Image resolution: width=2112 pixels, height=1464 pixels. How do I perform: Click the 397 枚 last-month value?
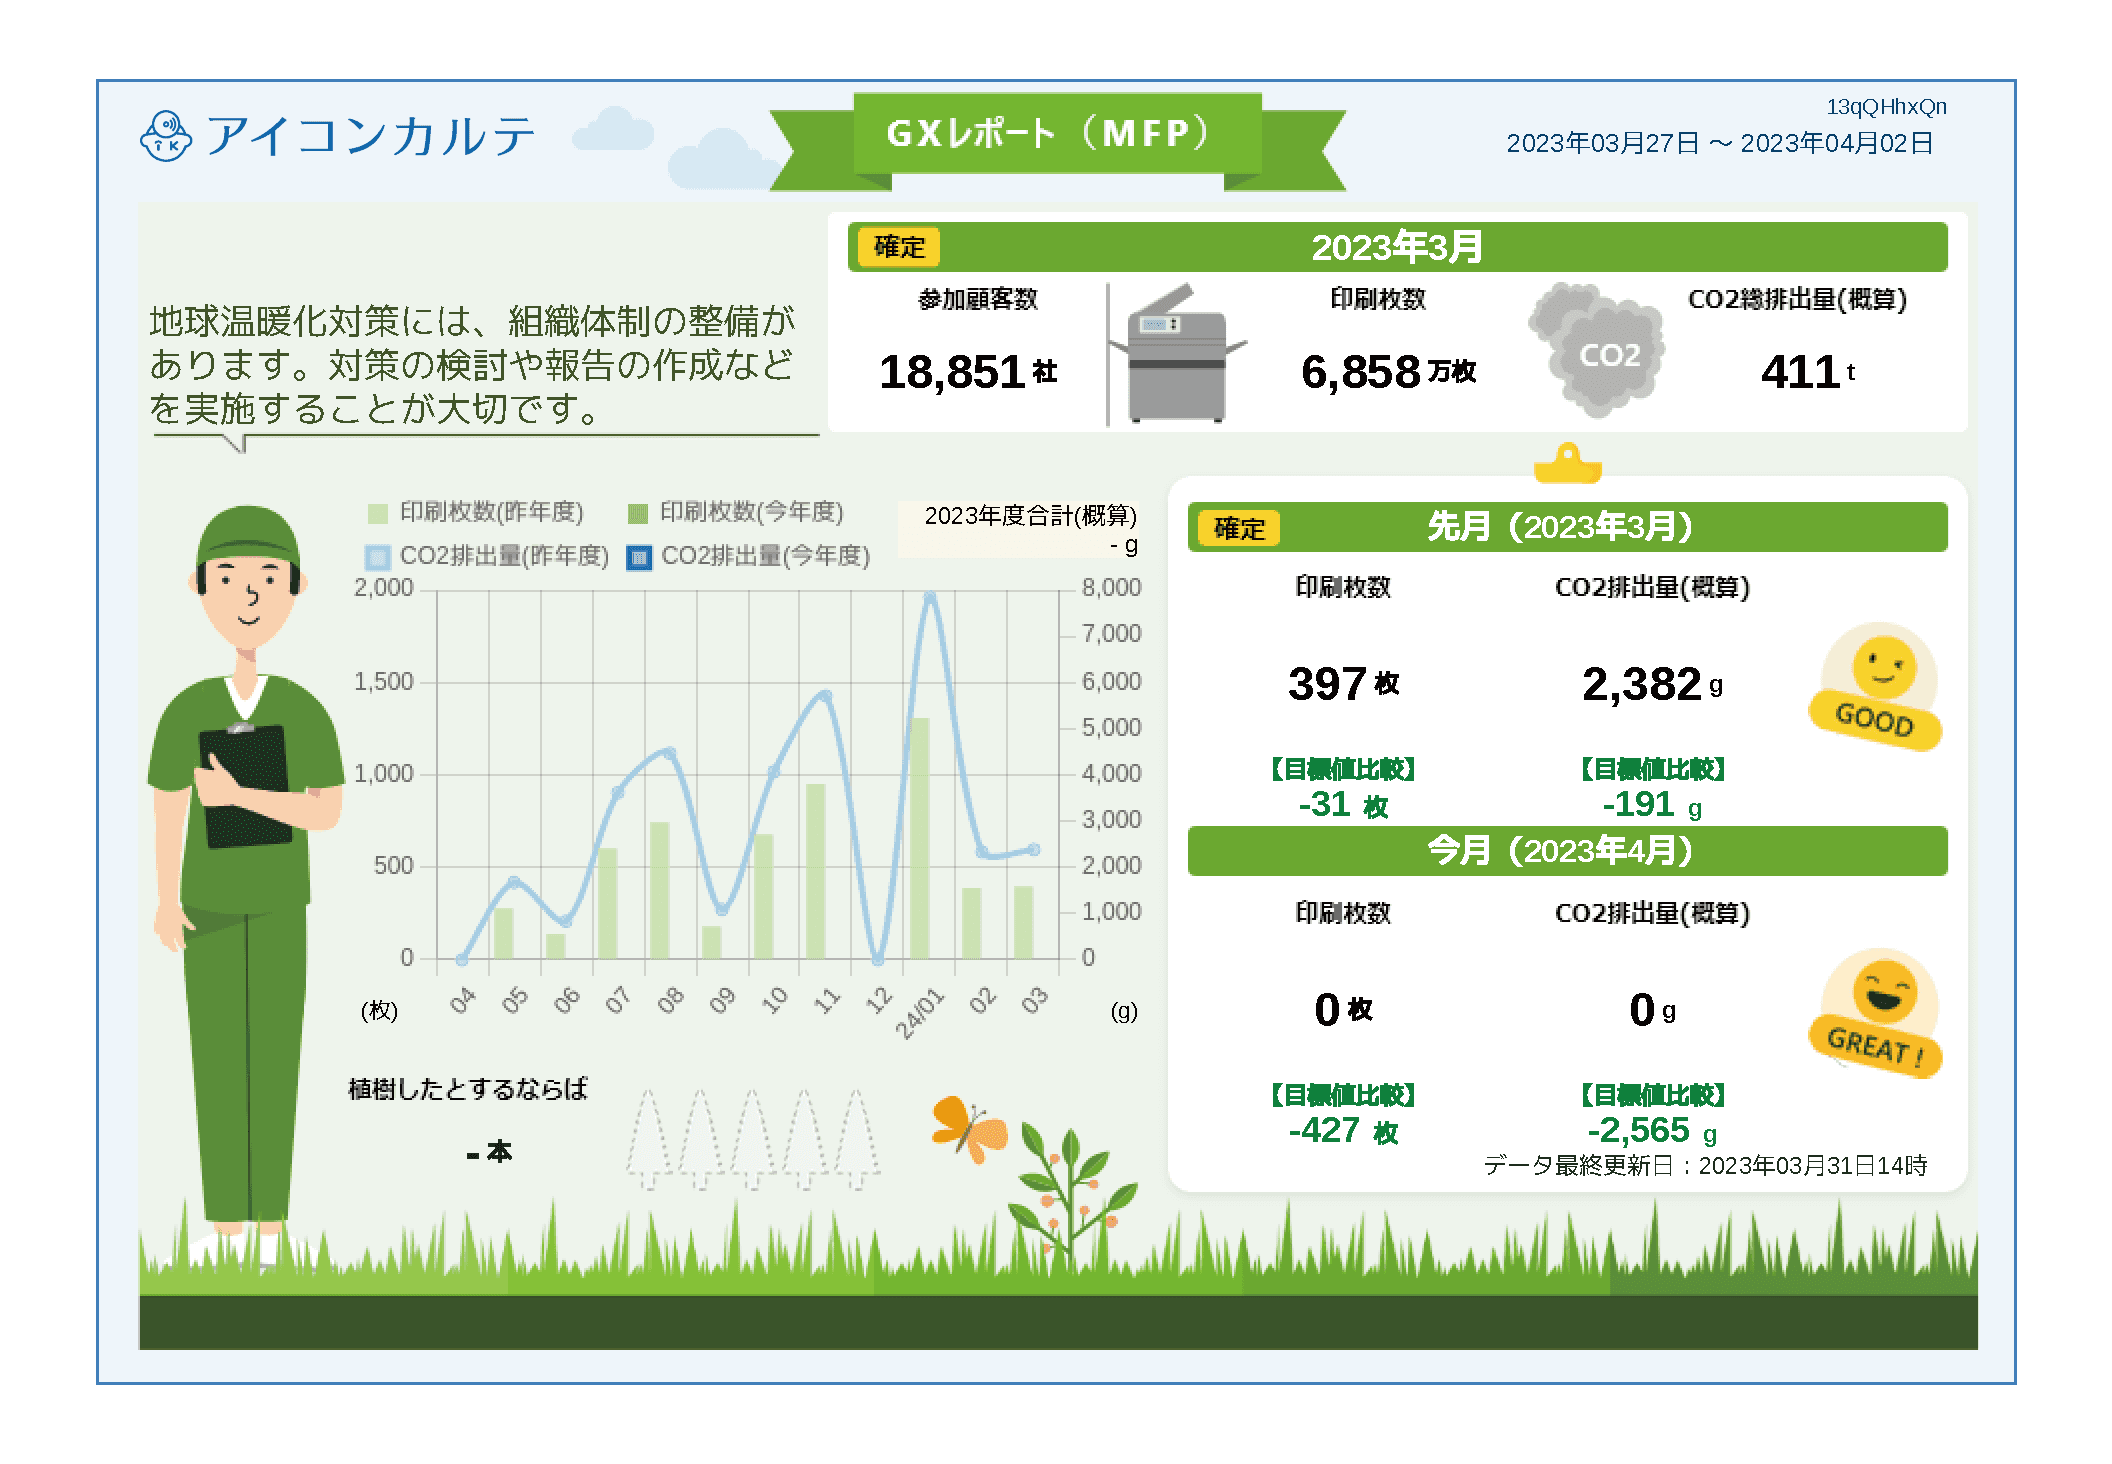tap(1343, 684)
